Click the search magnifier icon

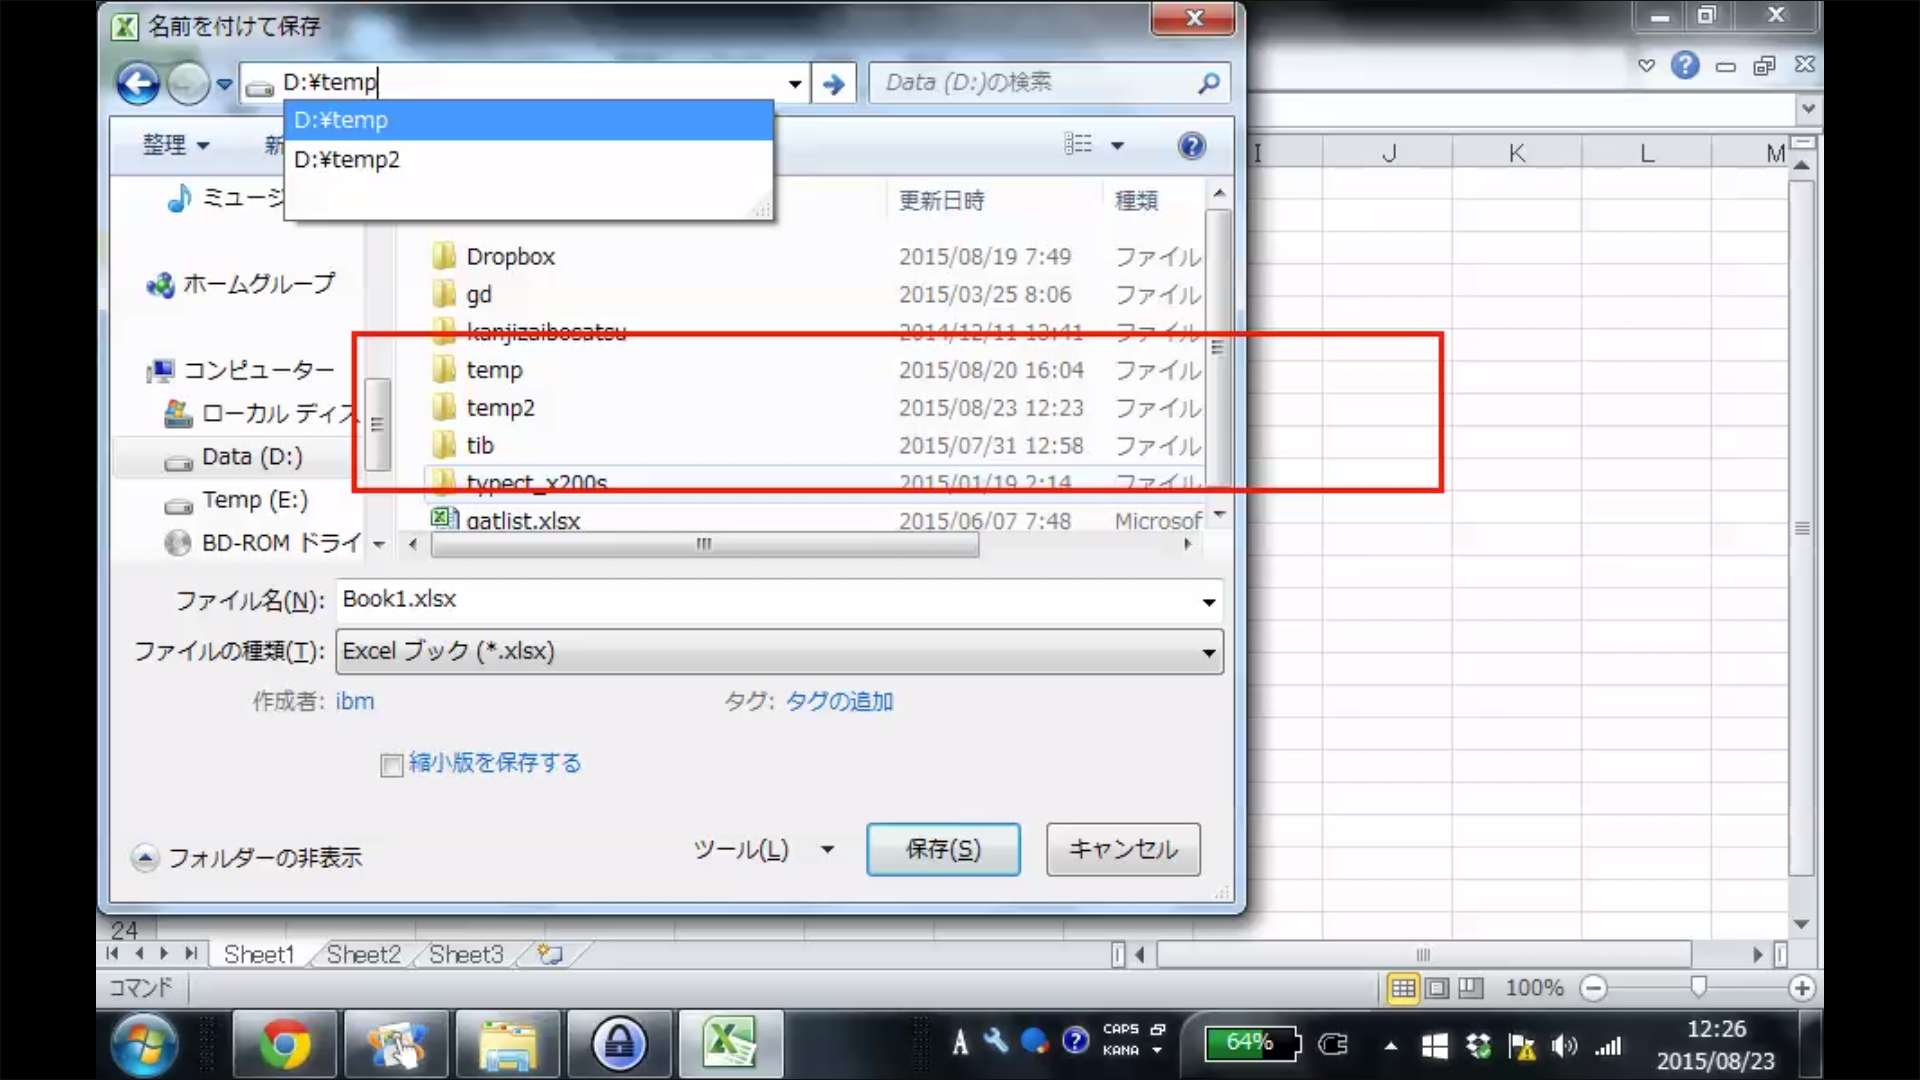pos(1208,83)
